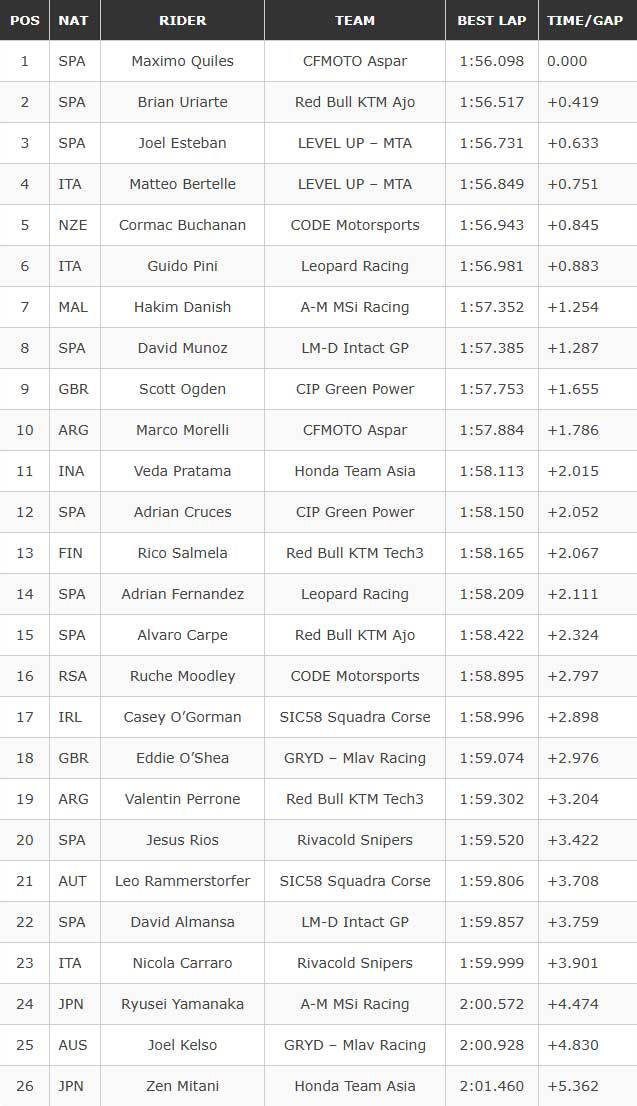The image size is (637, 1106).
Task: Click the NZE nationality code
Action: (x=73, y=225)
